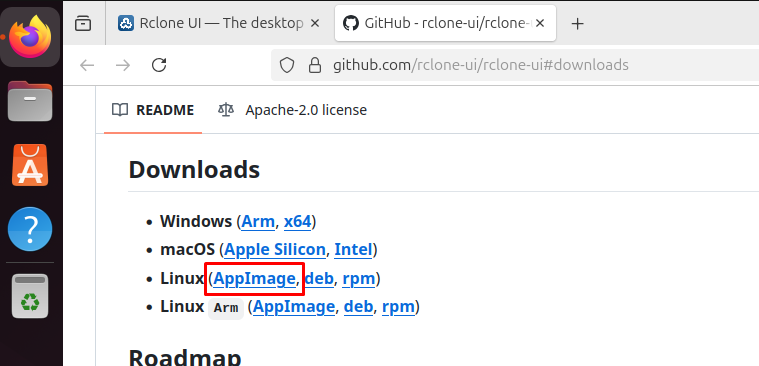Close the GitHub rclone-ui tab
The image size is (759, 366).
point(541,23)
